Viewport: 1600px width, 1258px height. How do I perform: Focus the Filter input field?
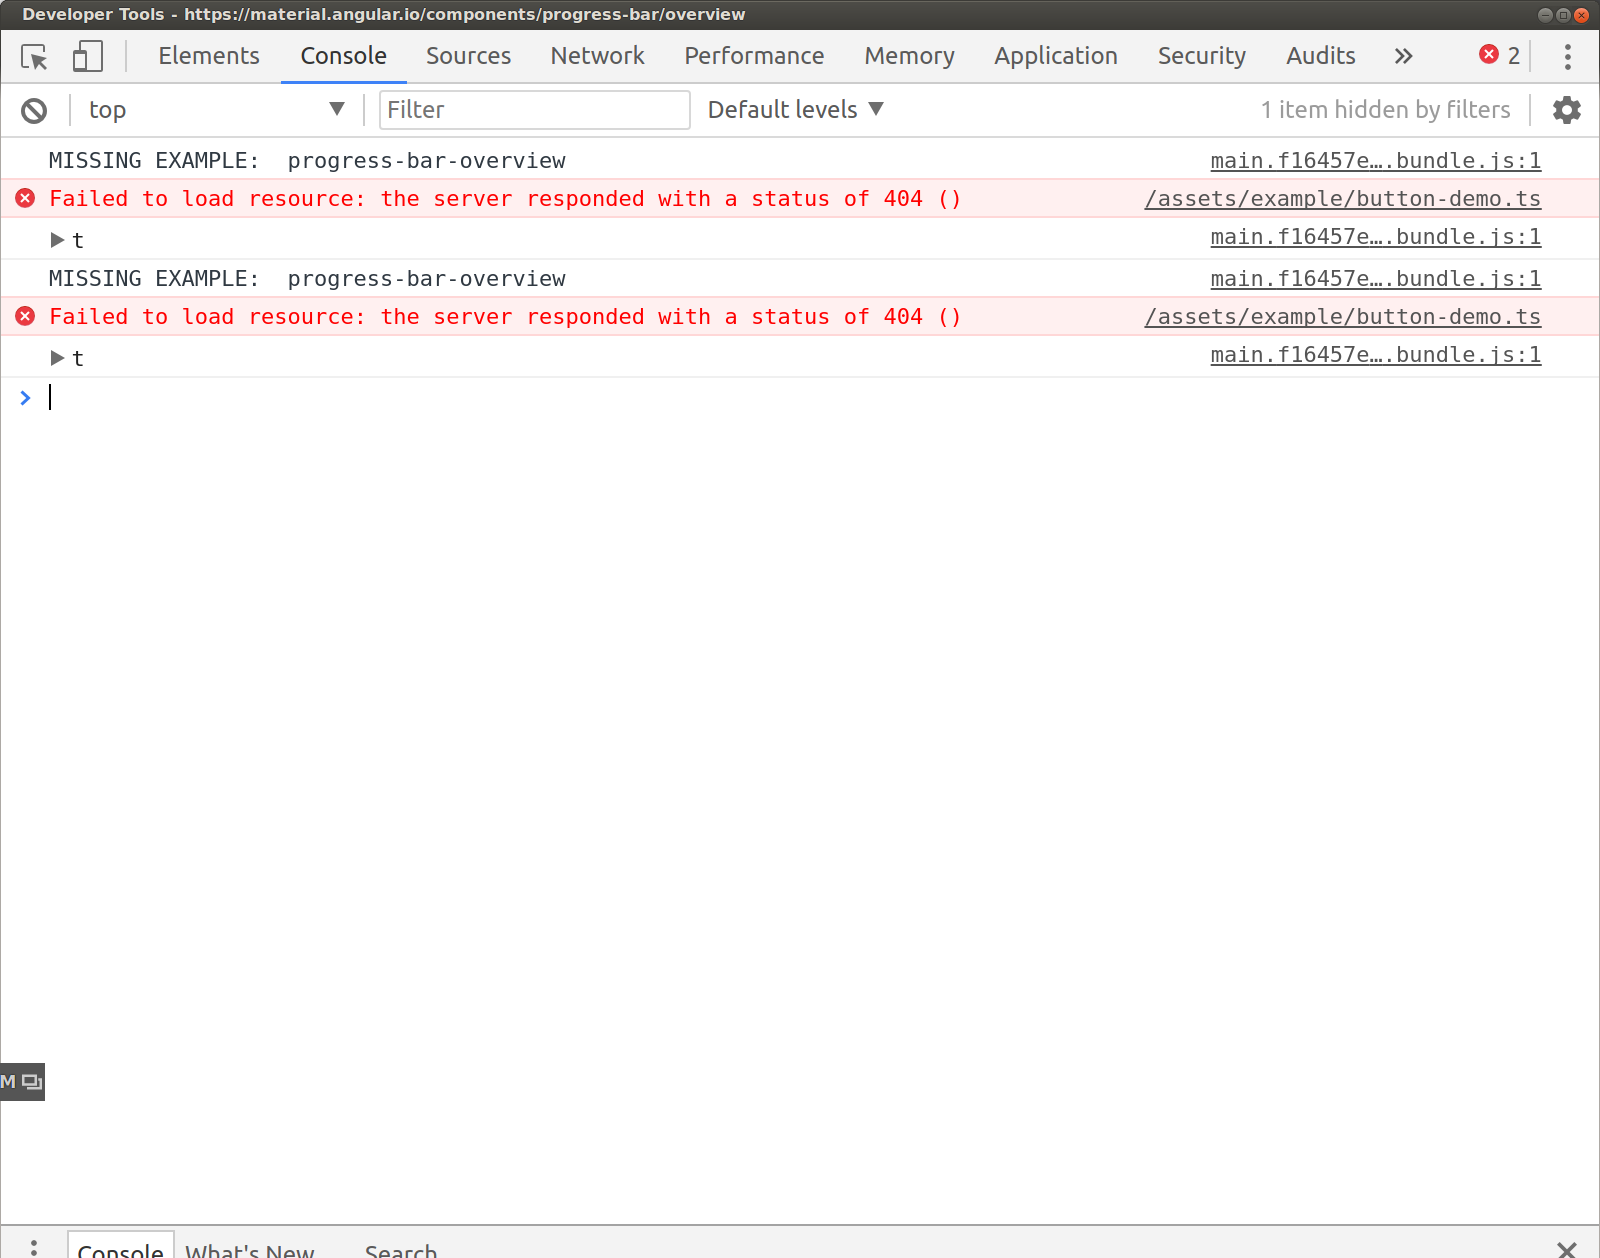point(534,110)
